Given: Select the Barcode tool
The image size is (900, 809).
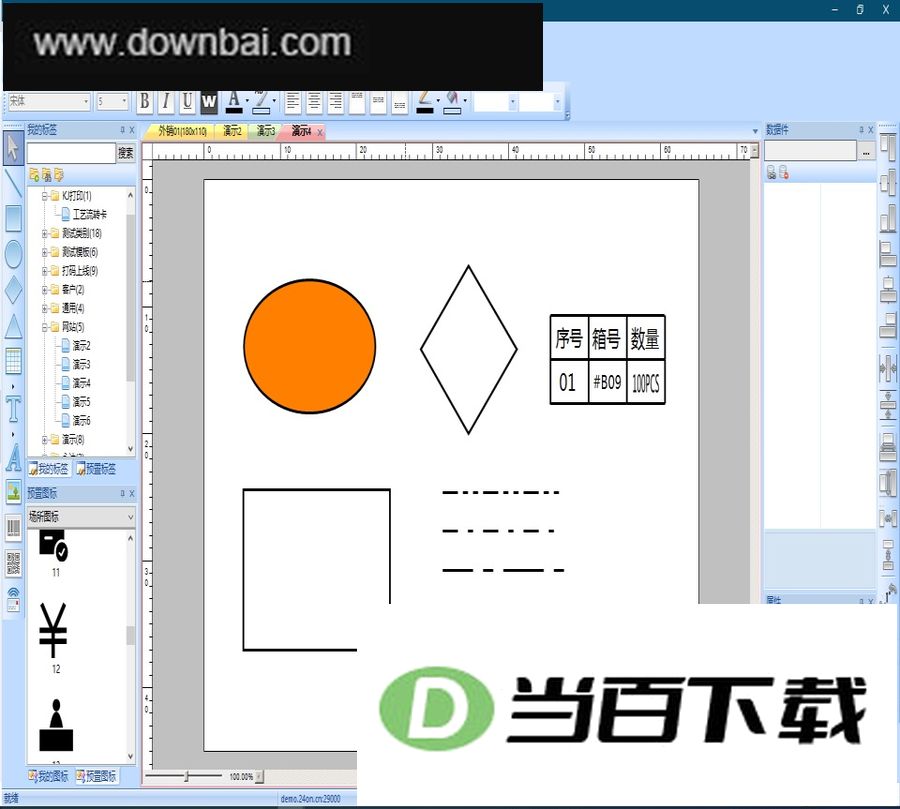Looking at the screenshot, I should [13, 528].
